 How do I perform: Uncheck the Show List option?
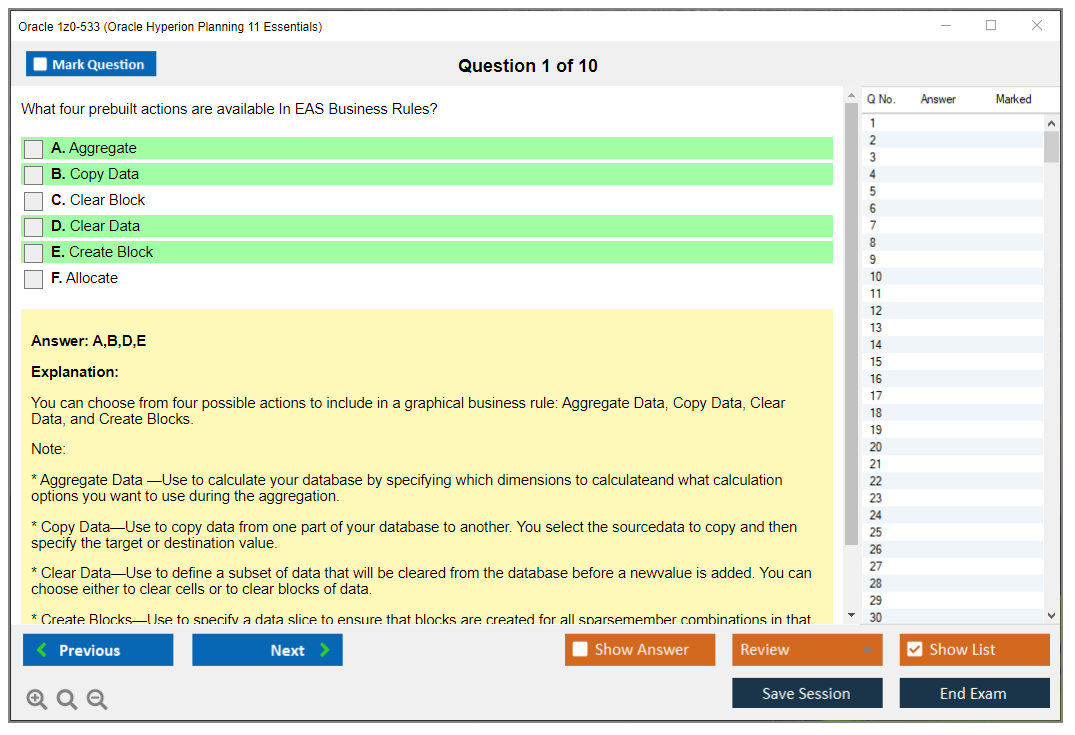click(914, 650)
